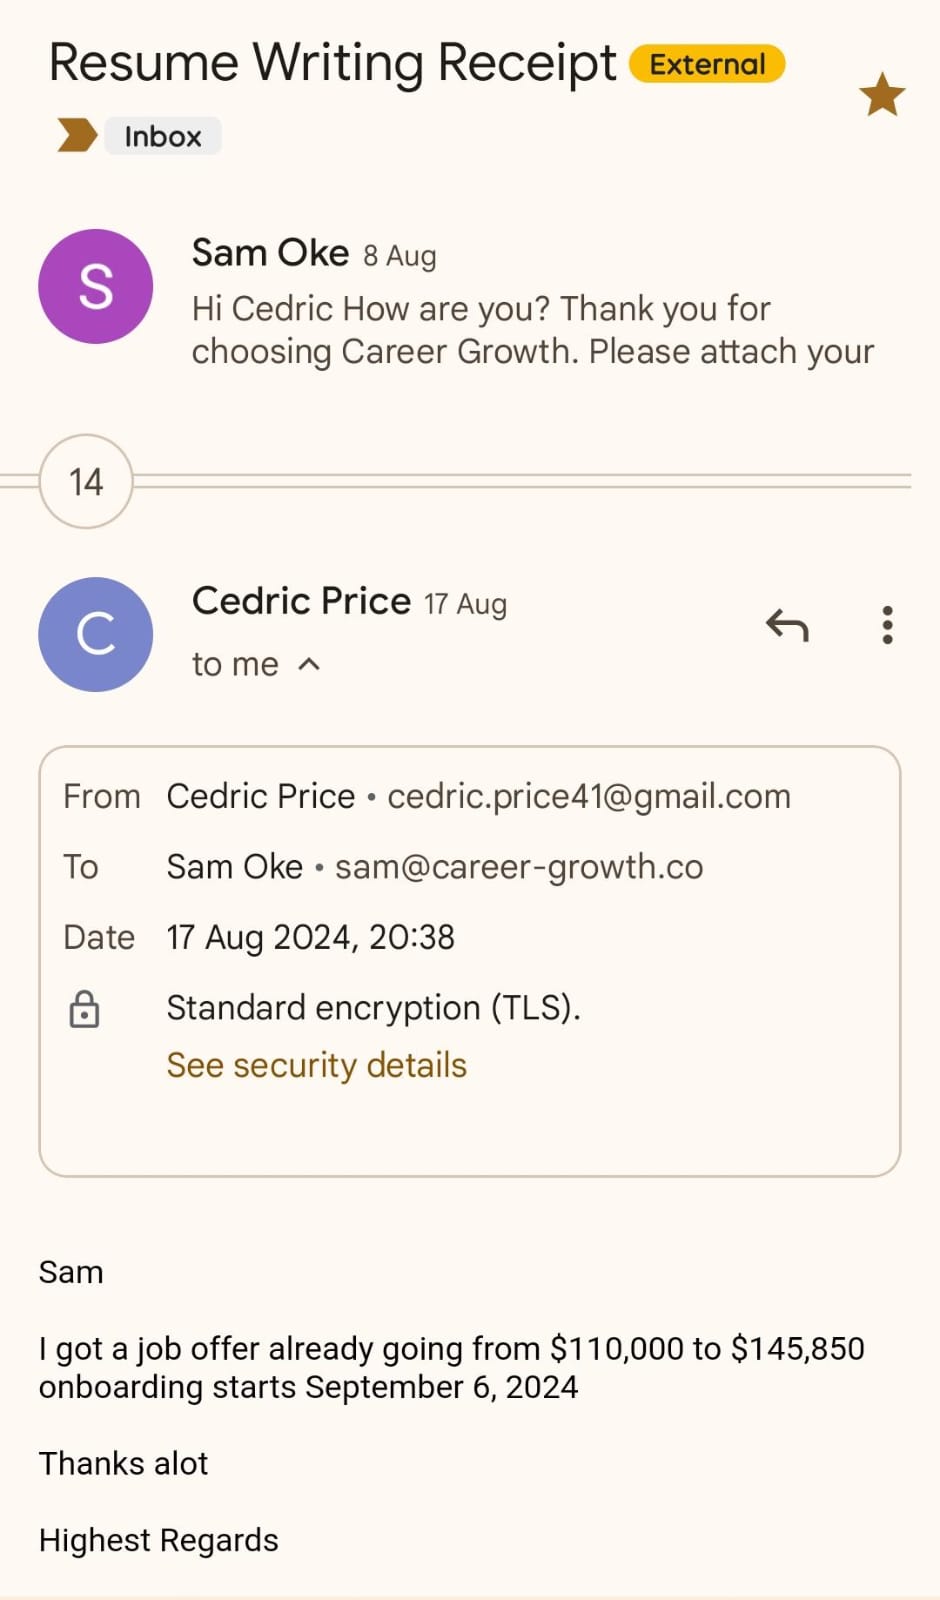Image resolution: width=940 pixels, height=1600 pixels.
Task: Tap the sam@career-growth.co address
Action: (x=518, y=867)
